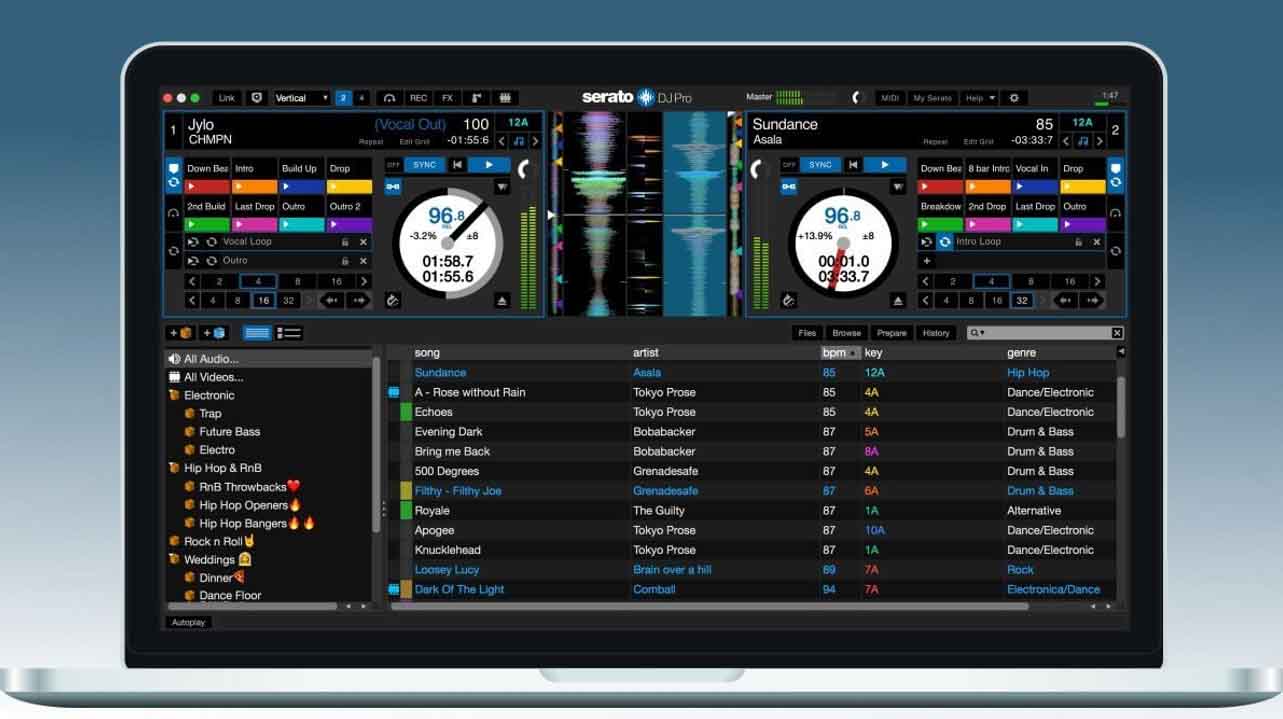Image resolution: width=1283 pixels, height=719 pixels.
Task: Switch to the History tab
Action: (936, 332)
